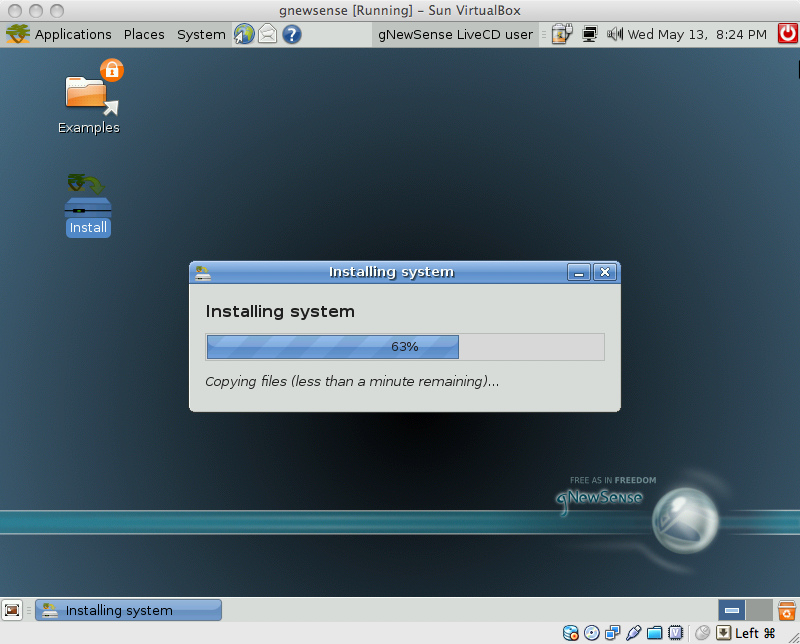Launch the web browser globe icon
The image size is (800, 644).
point(244,34)
